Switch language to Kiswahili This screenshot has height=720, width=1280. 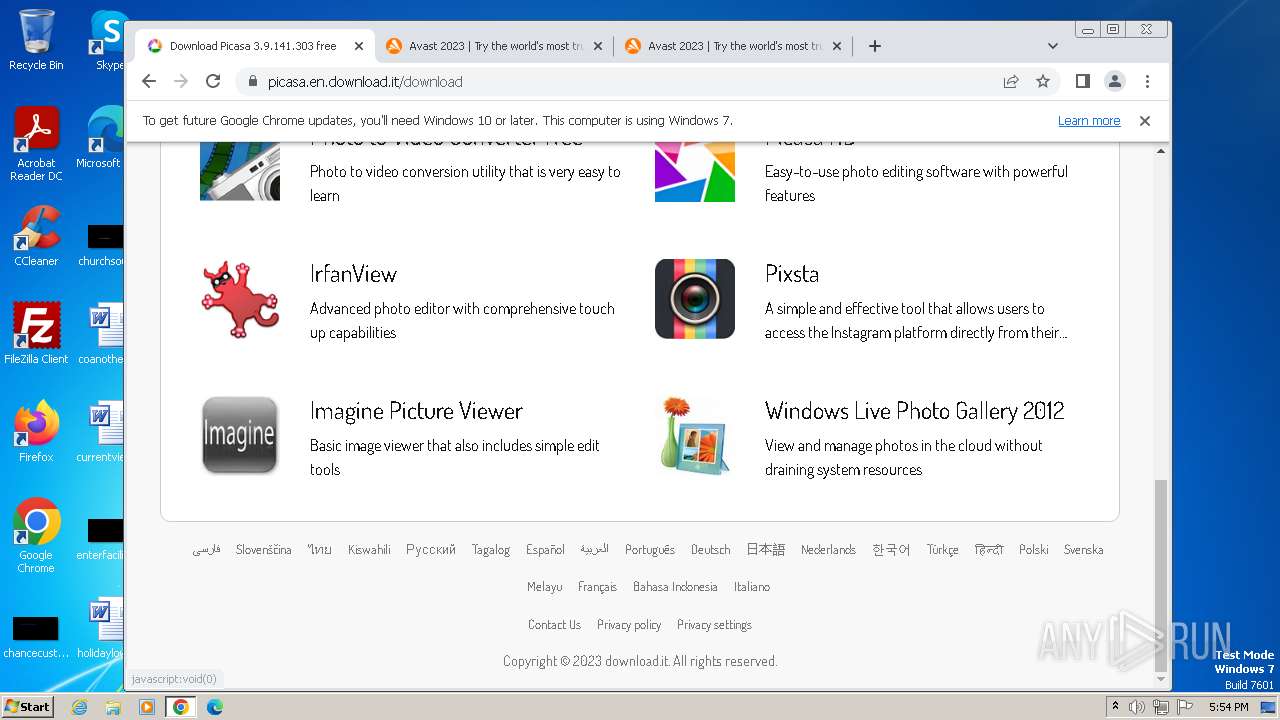pos(369,550)
